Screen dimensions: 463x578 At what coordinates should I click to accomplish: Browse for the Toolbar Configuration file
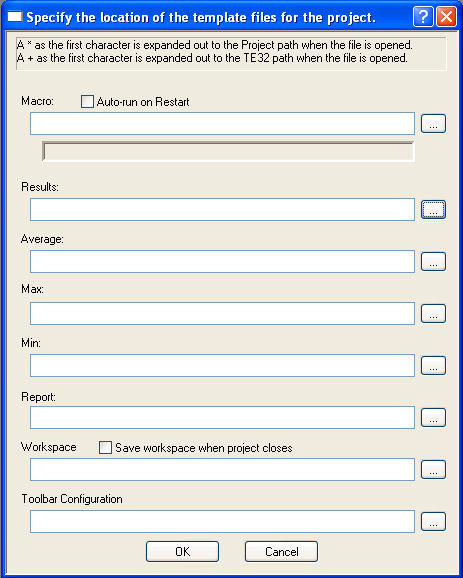(433, 521)
